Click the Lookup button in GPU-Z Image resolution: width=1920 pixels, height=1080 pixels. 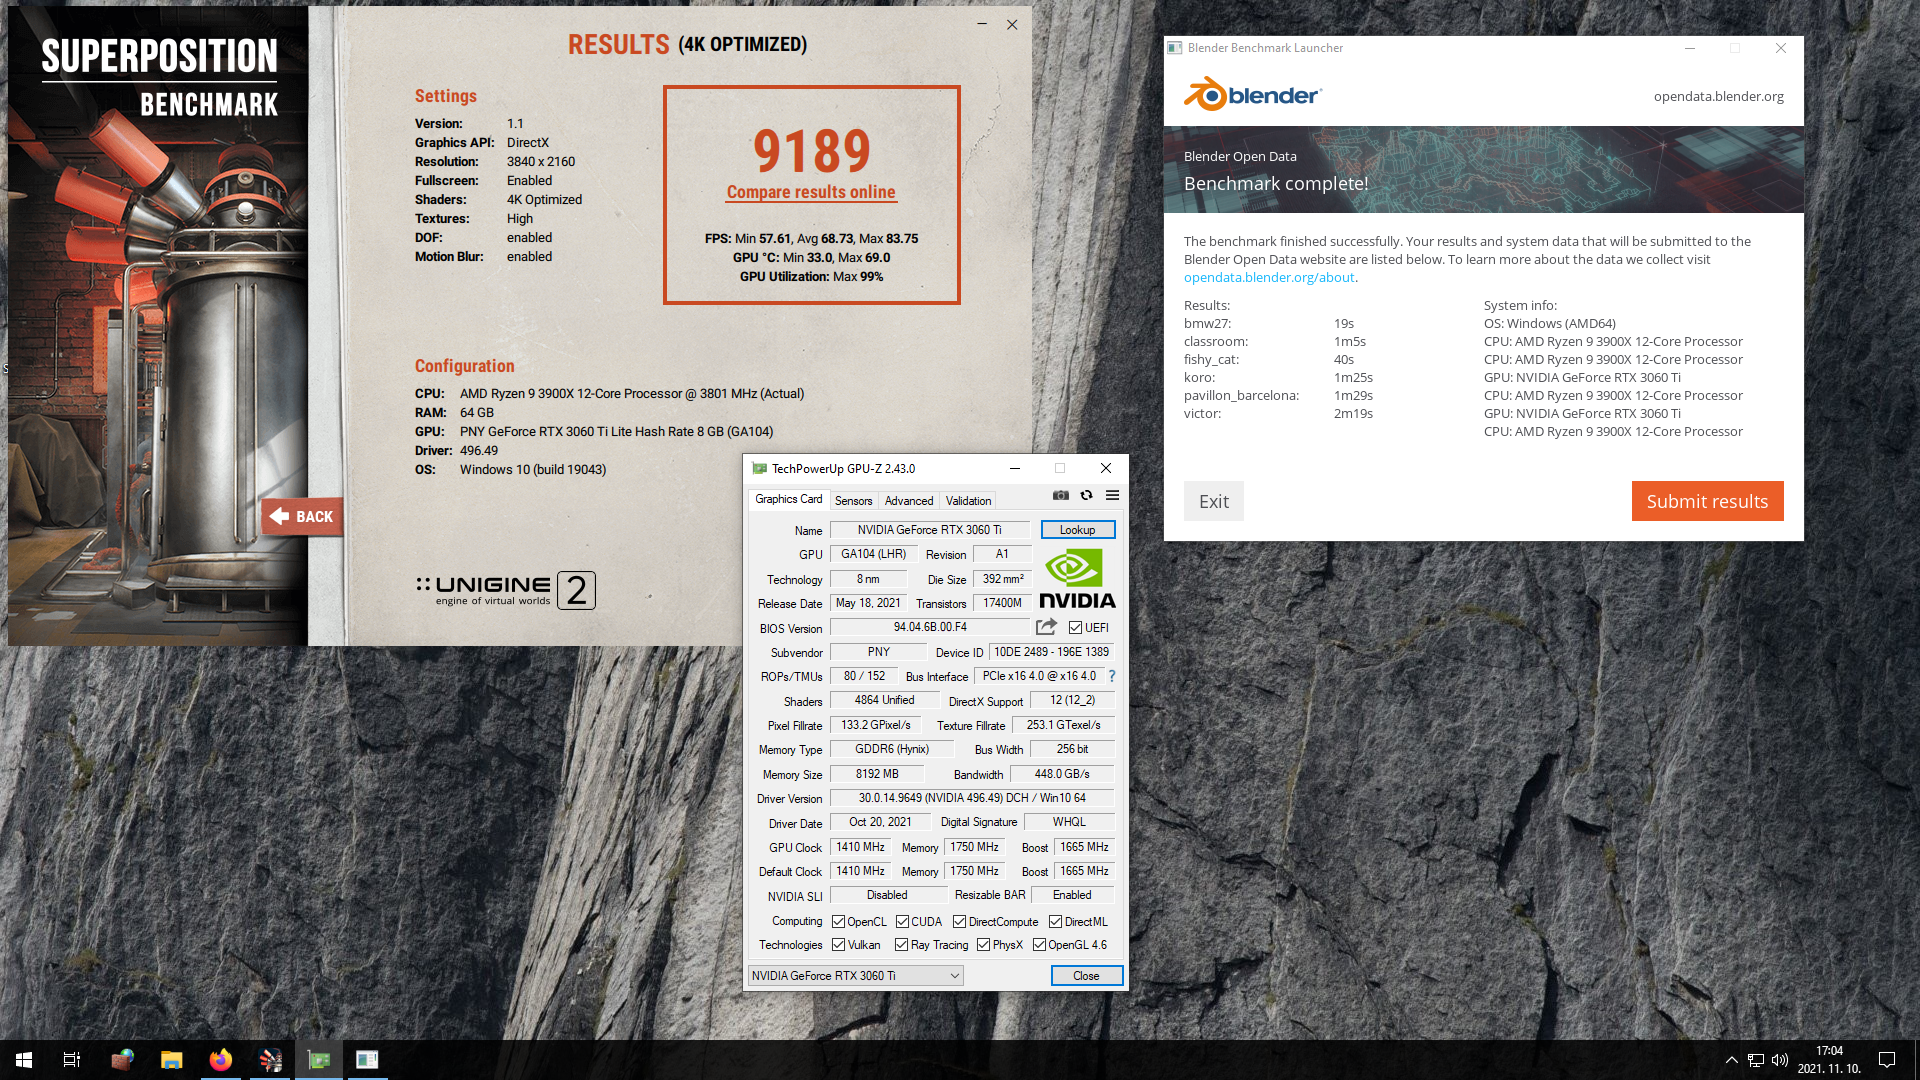(1077, 530)
